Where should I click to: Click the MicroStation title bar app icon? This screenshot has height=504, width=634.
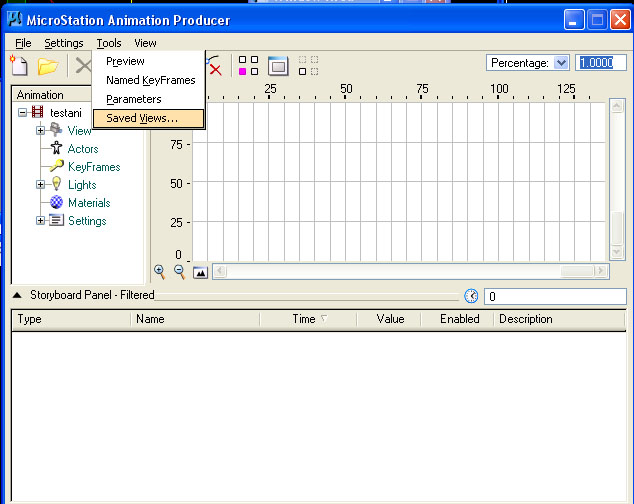click(15, 19)
